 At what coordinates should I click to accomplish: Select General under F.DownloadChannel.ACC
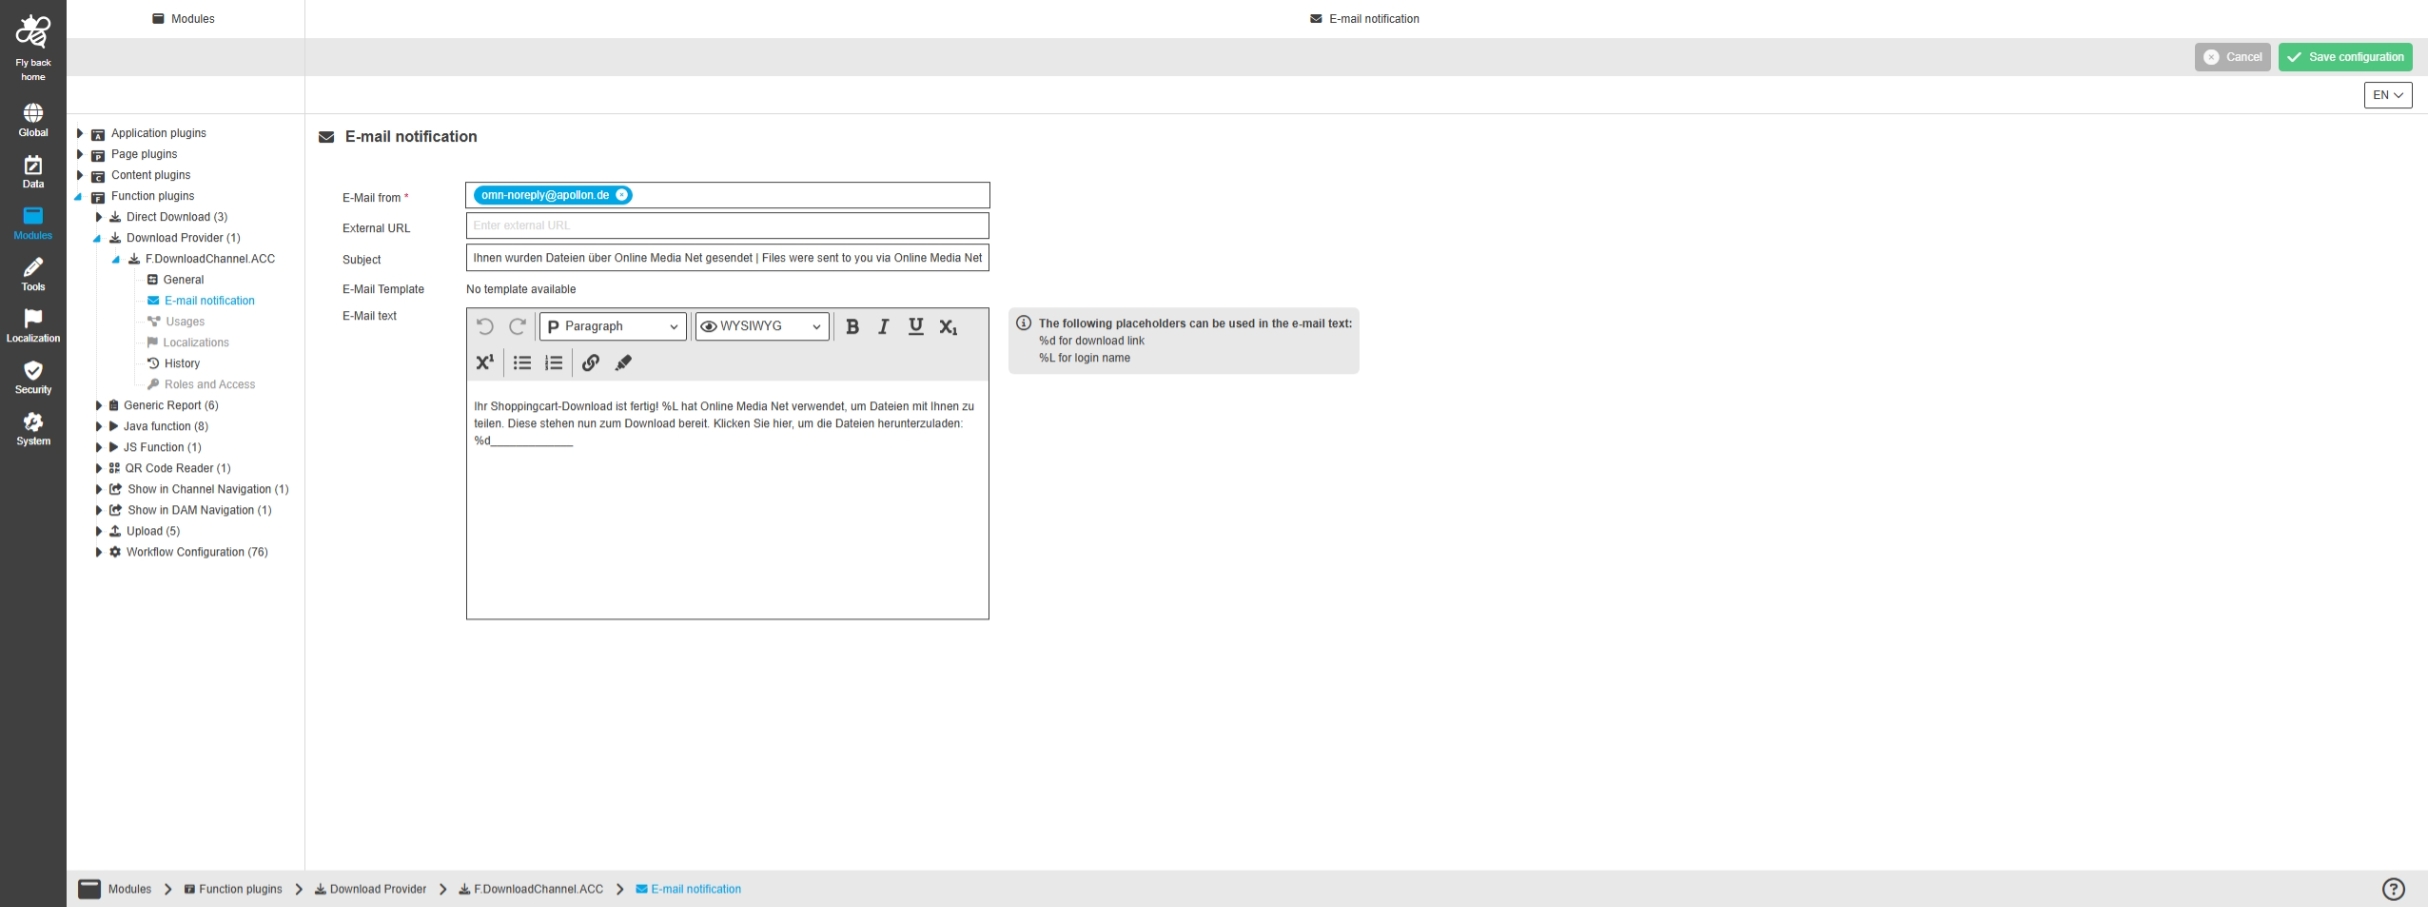click(175, 280)
